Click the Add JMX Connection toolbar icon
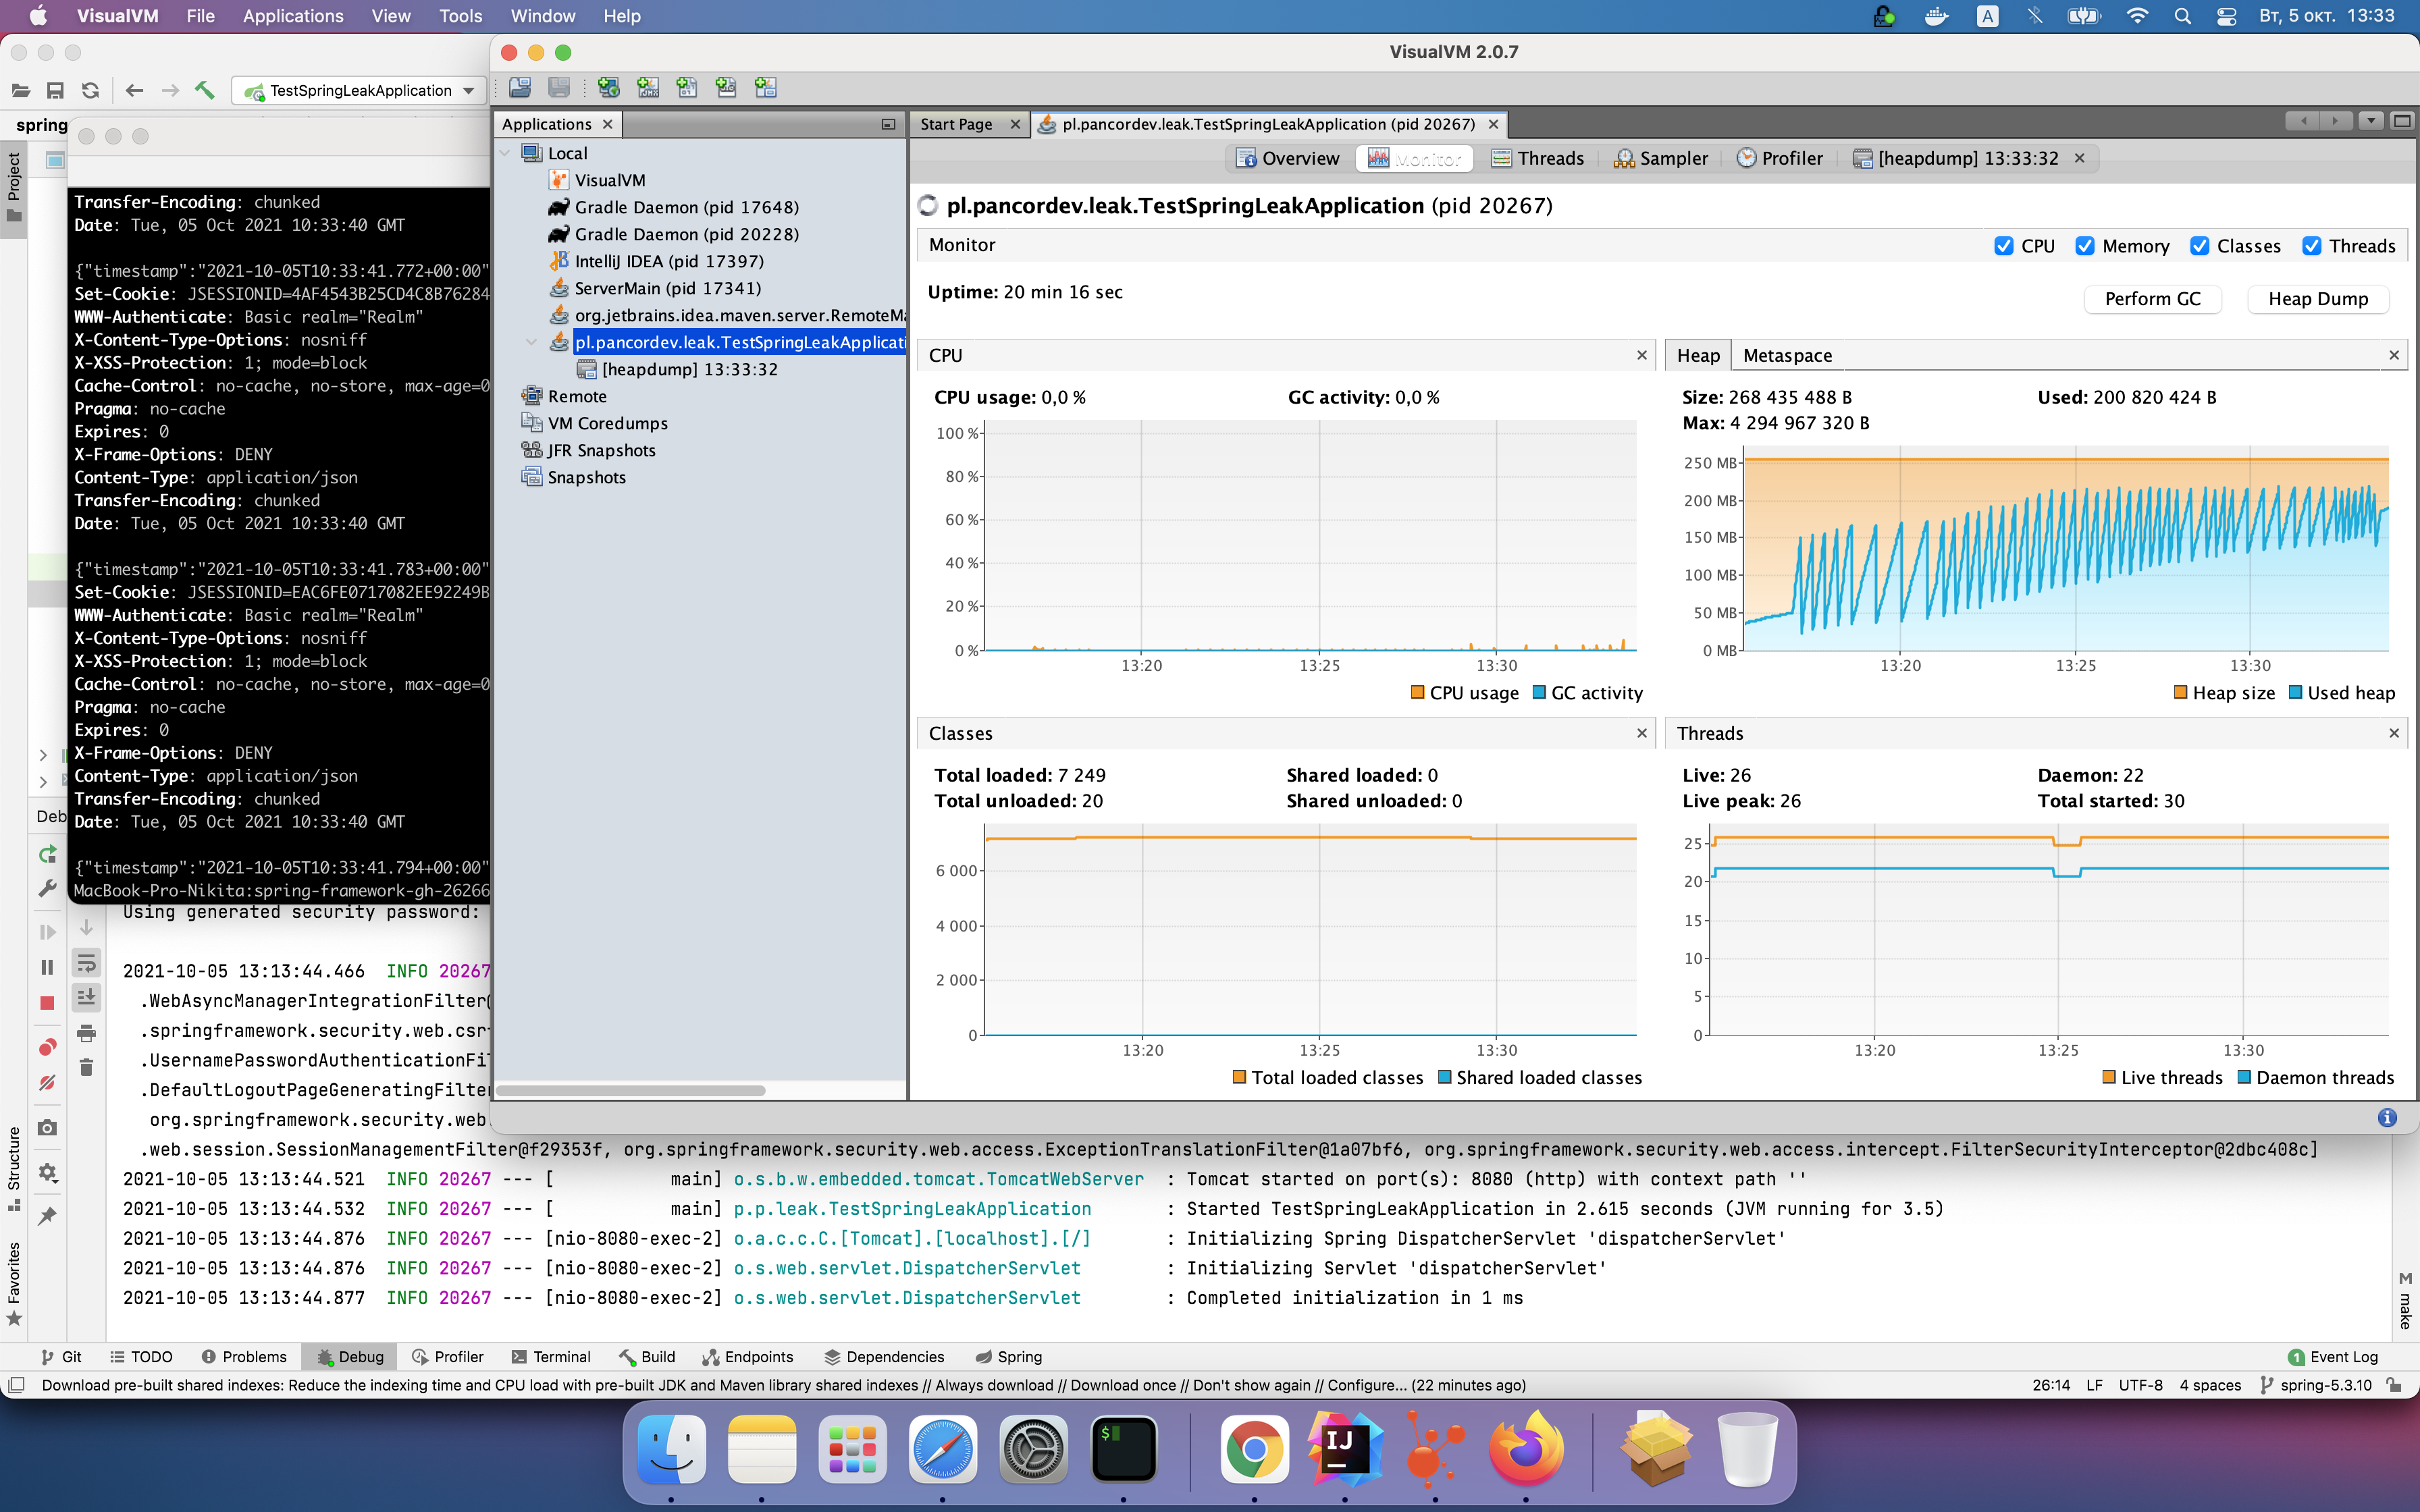Screen dimensions: 2420x1512 pyautogui.click(x=648, y=88)
